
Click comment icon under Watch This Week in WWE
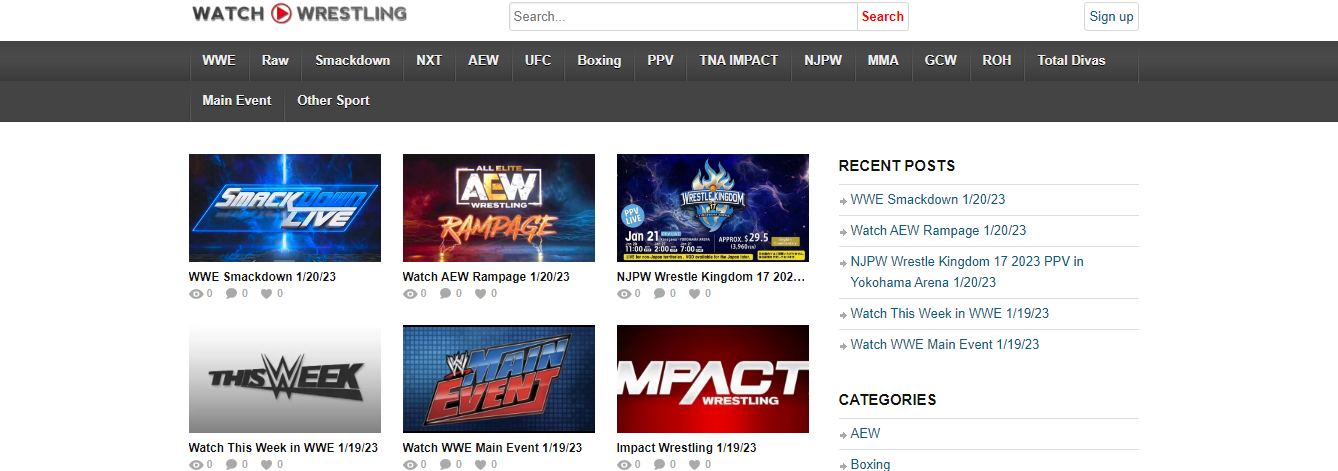pos(231,465)
